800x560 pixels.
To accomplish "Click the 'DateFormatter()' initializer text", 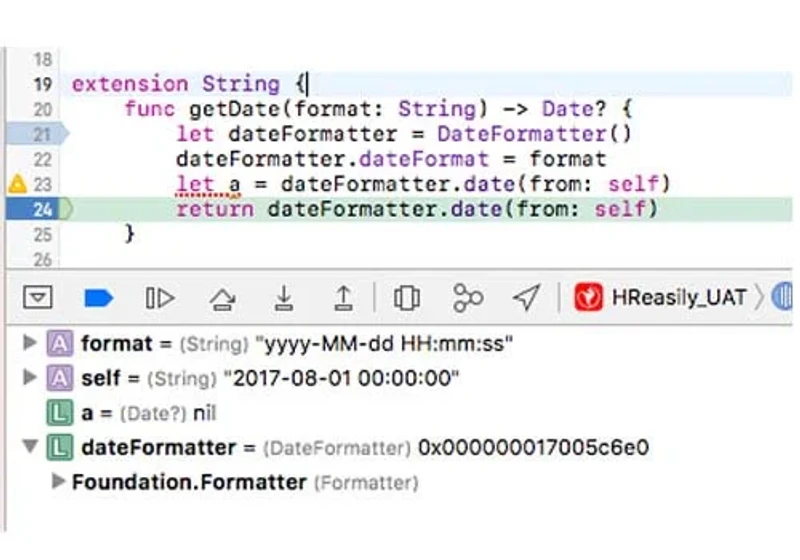I will [534, 134].
